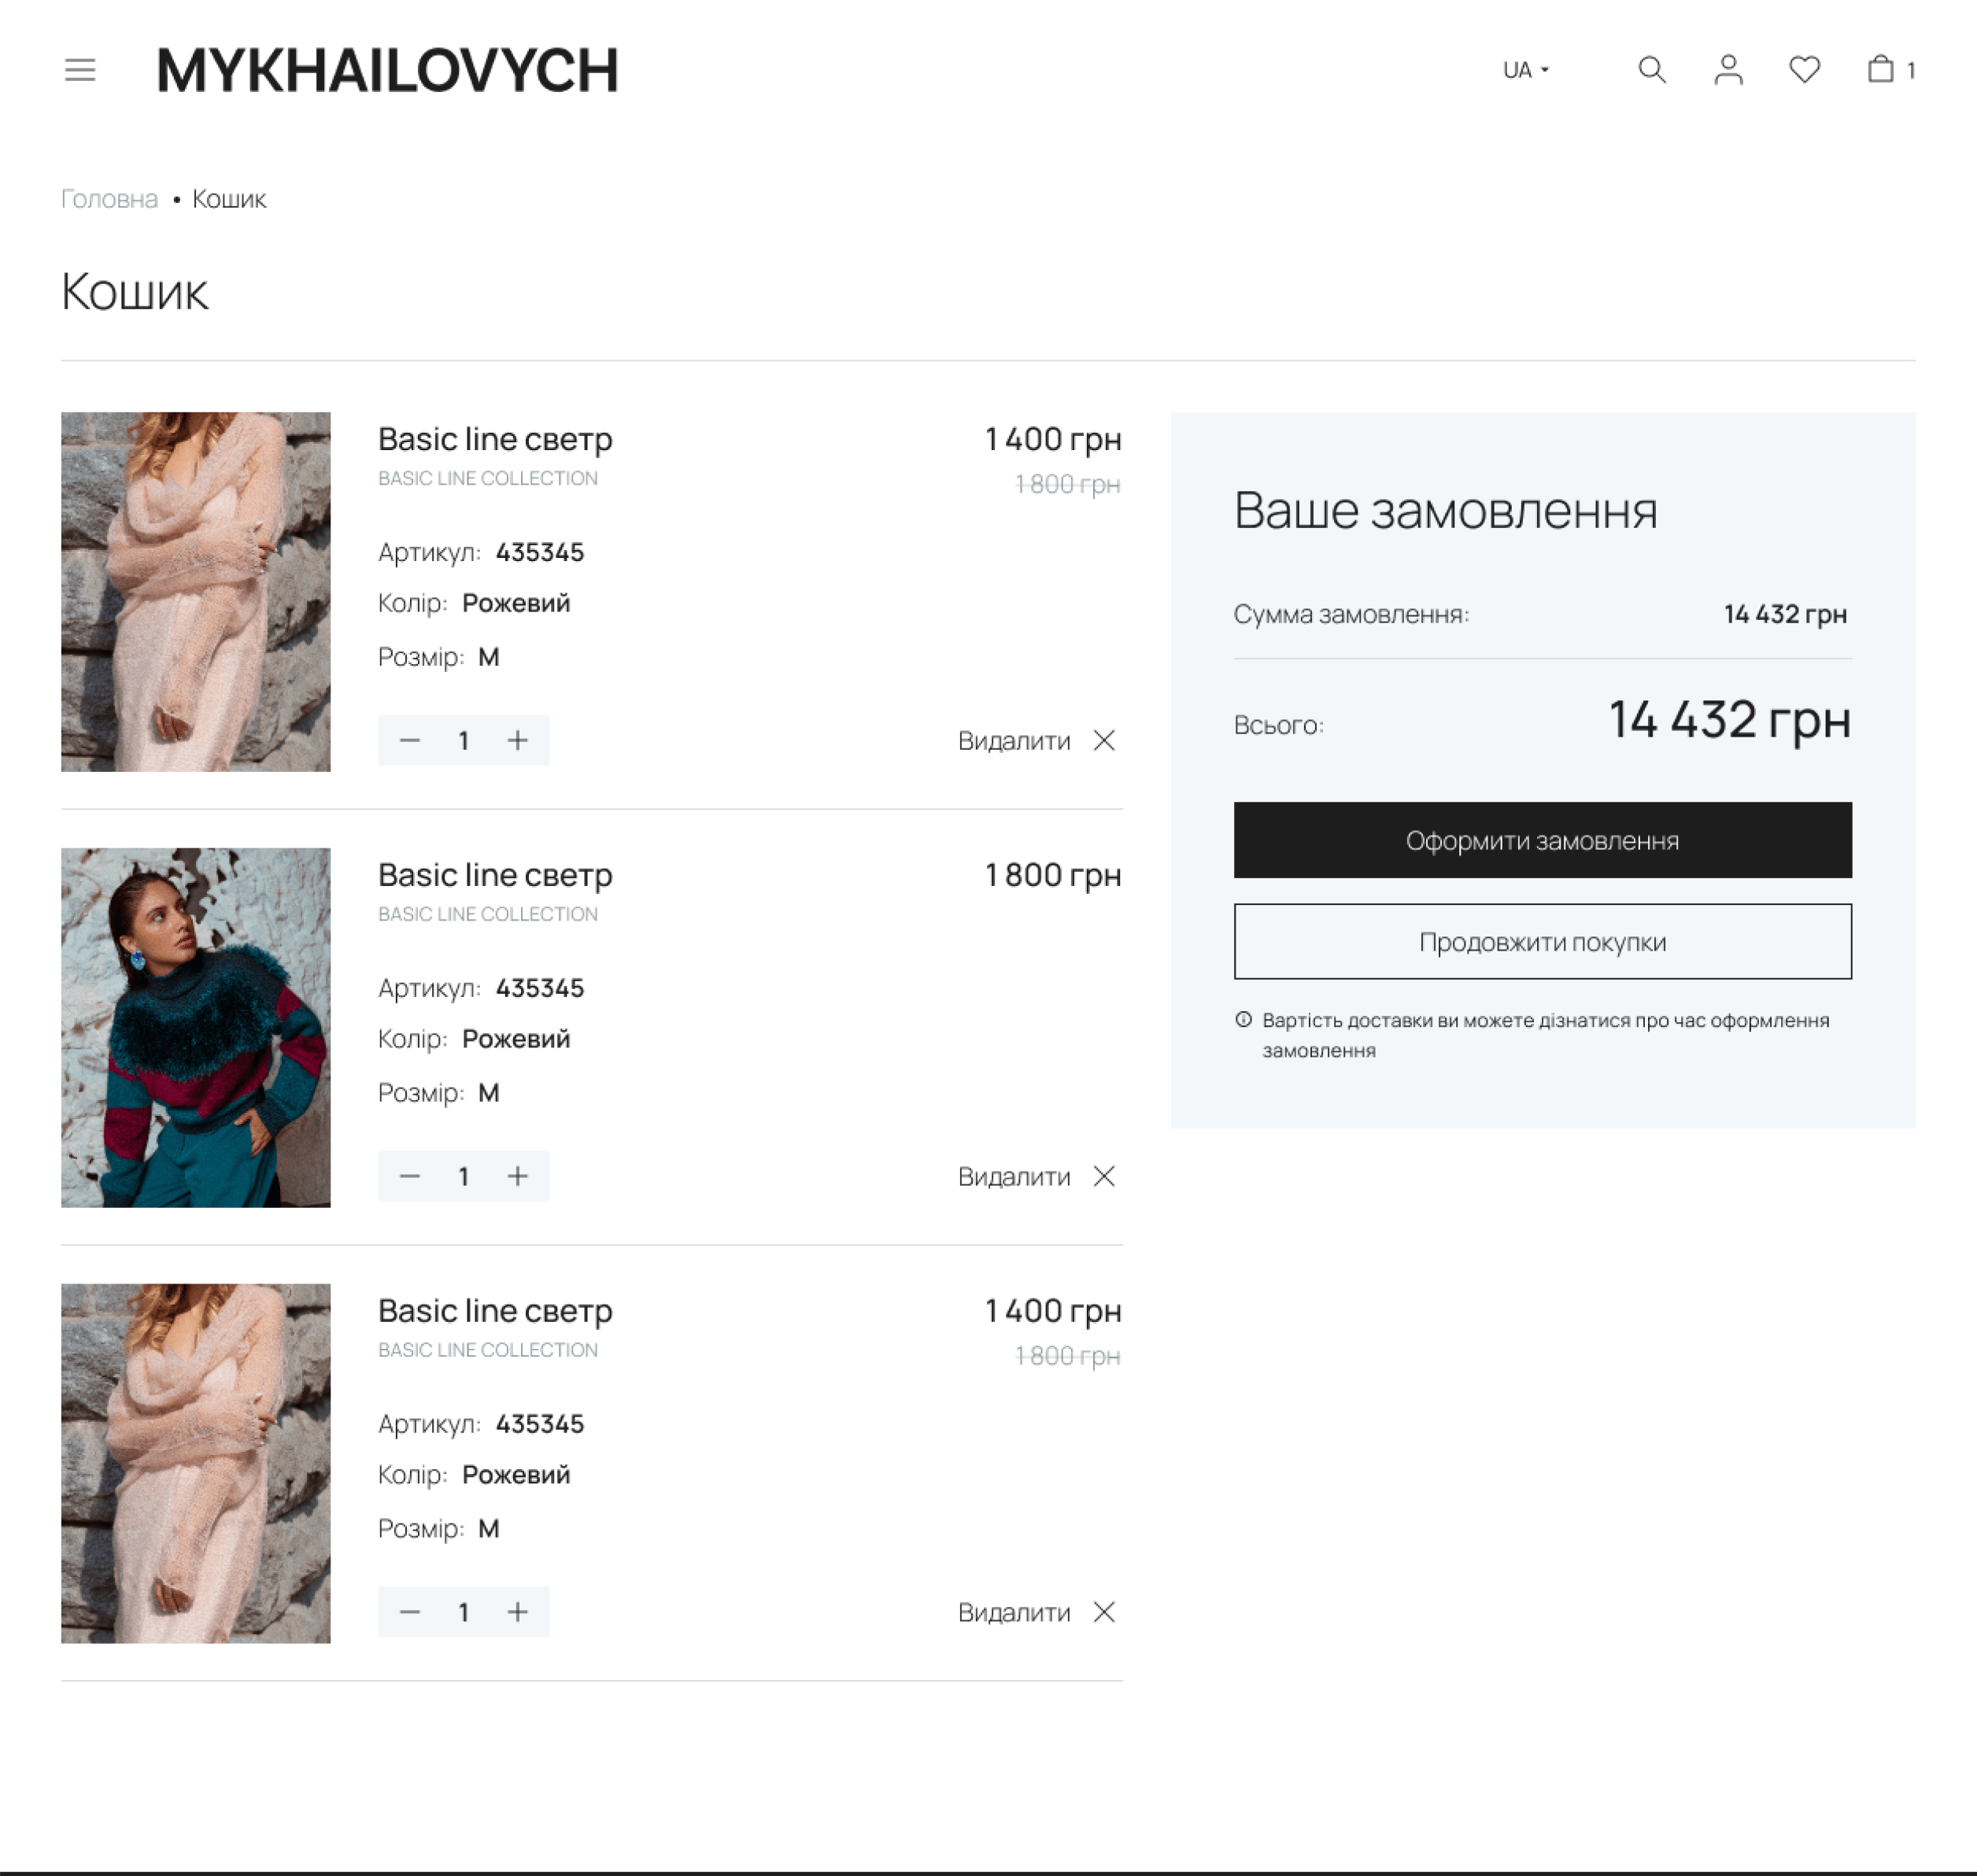Remove the 1 800 грн item via Видалити
1977x1876 pixels.
click(x=1037, y=1176)
